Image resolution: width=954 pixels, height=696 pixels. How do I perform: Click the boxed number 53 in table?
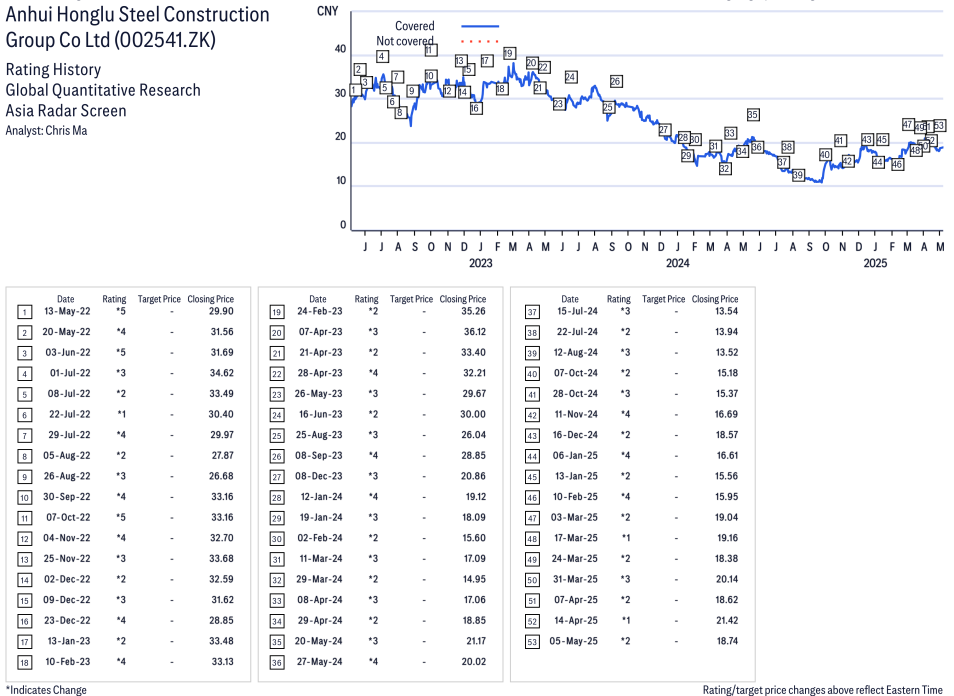532,642
